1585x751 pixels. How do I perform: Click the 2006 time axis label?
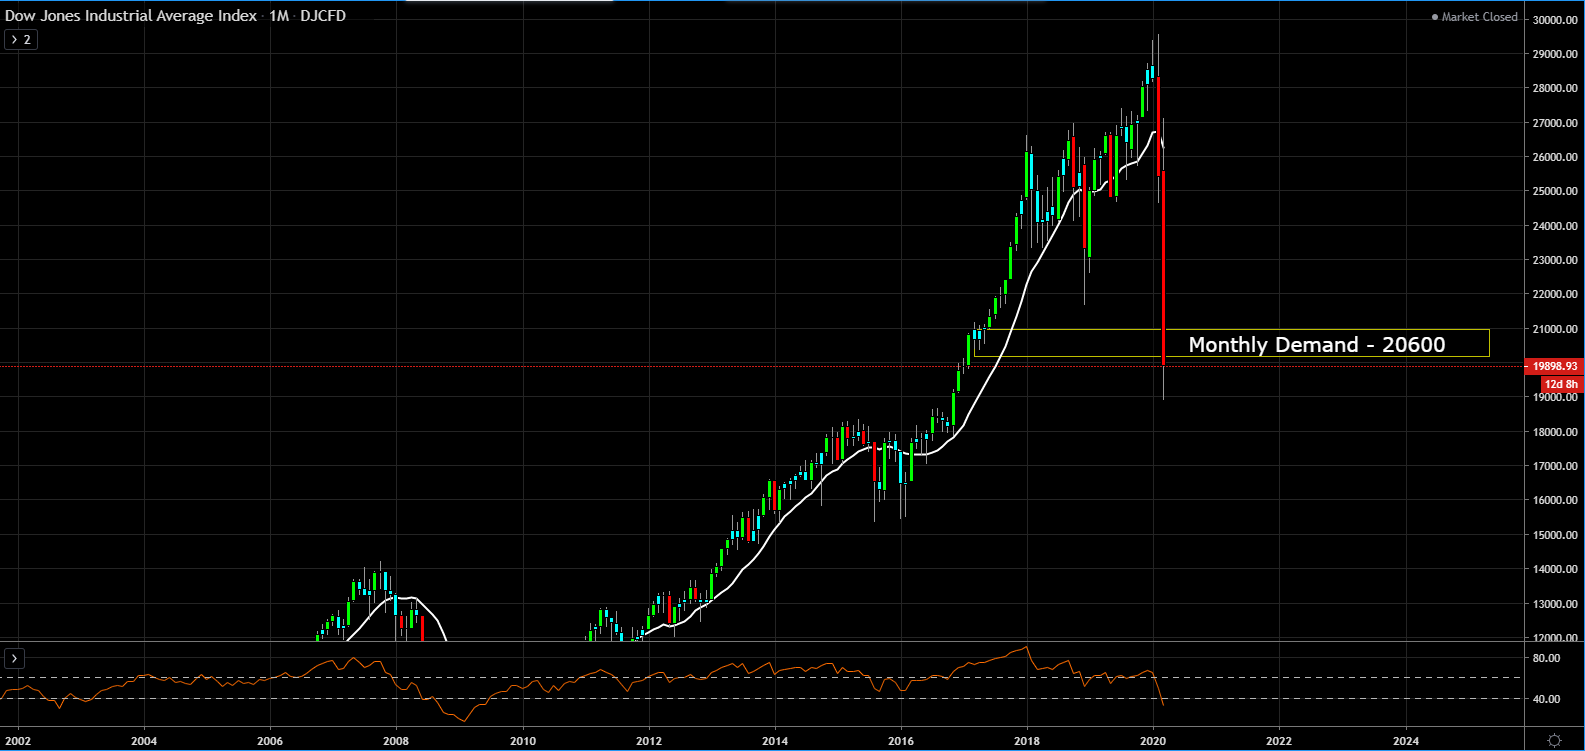point(270,741)
